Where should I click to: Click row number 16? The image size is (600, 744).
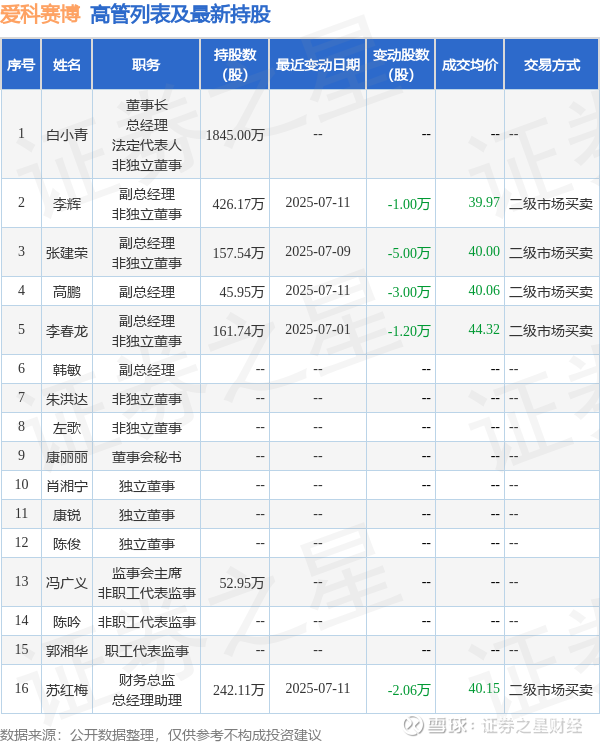[x=21, y=688]
